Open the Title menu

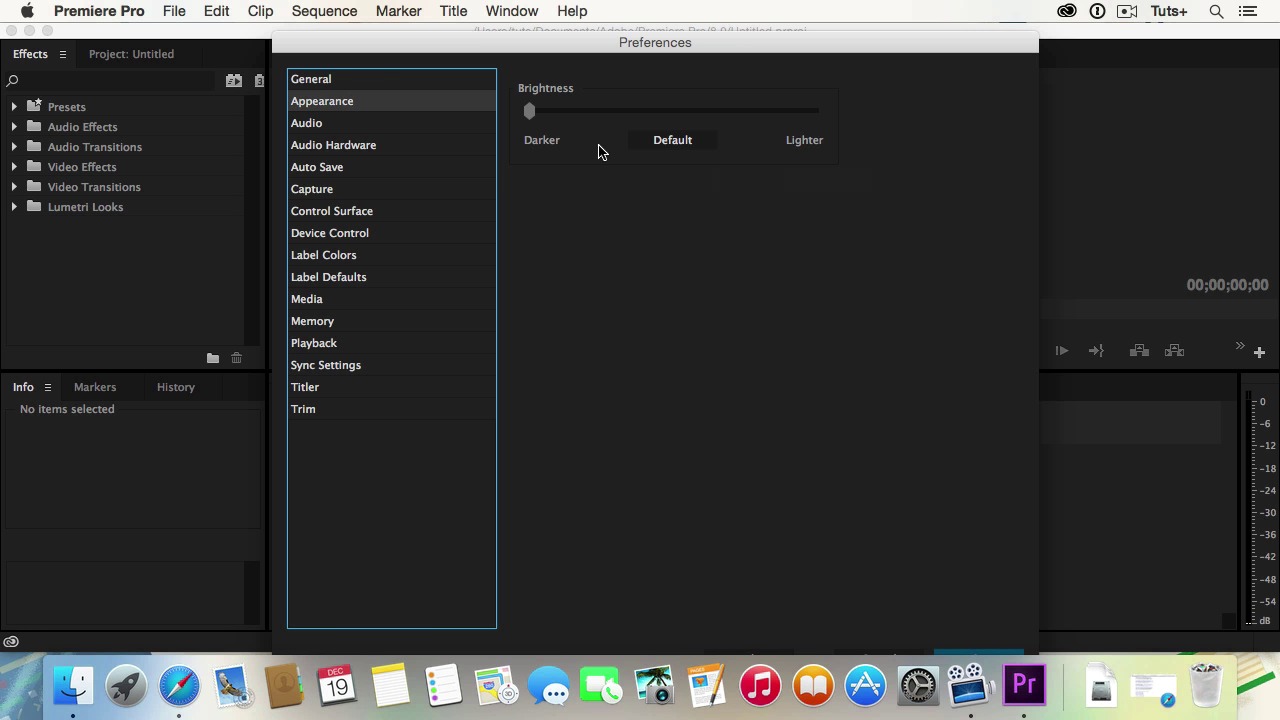tap(453, 11)
